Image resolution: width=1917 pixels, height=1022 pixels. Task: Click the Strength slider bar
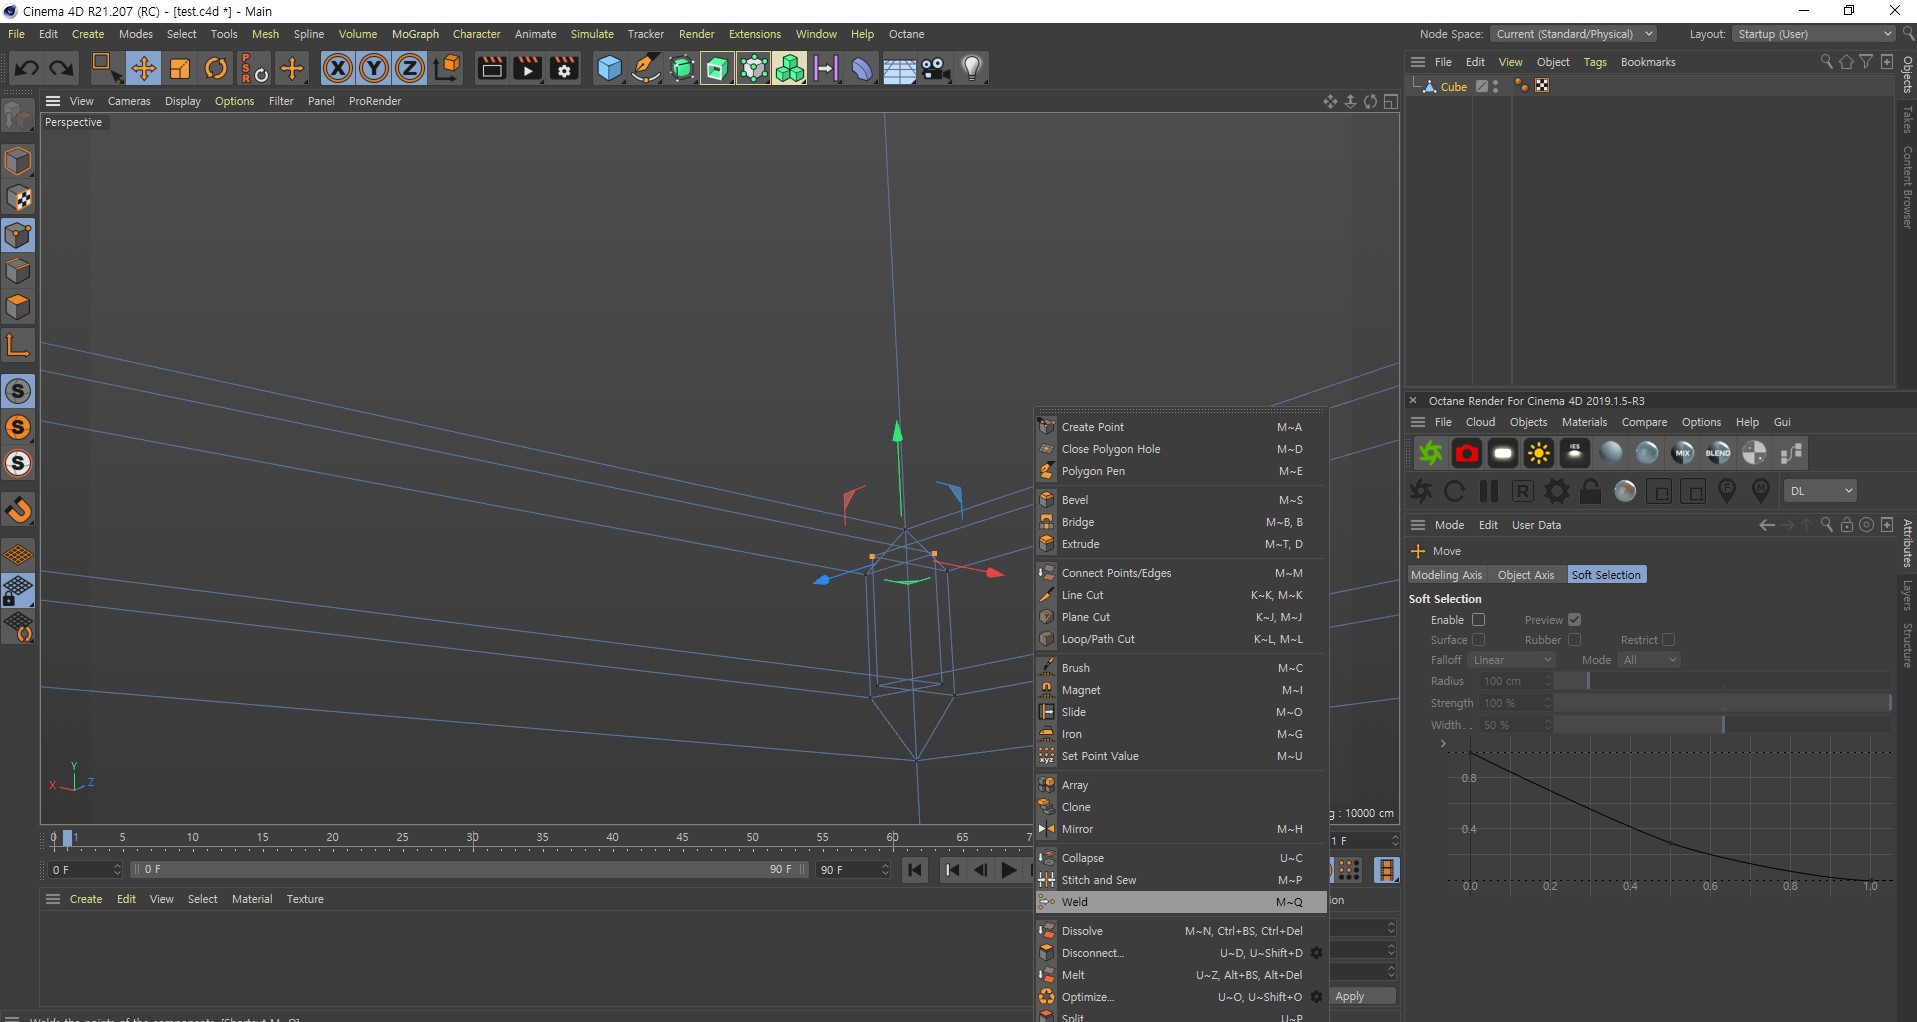1721,703
